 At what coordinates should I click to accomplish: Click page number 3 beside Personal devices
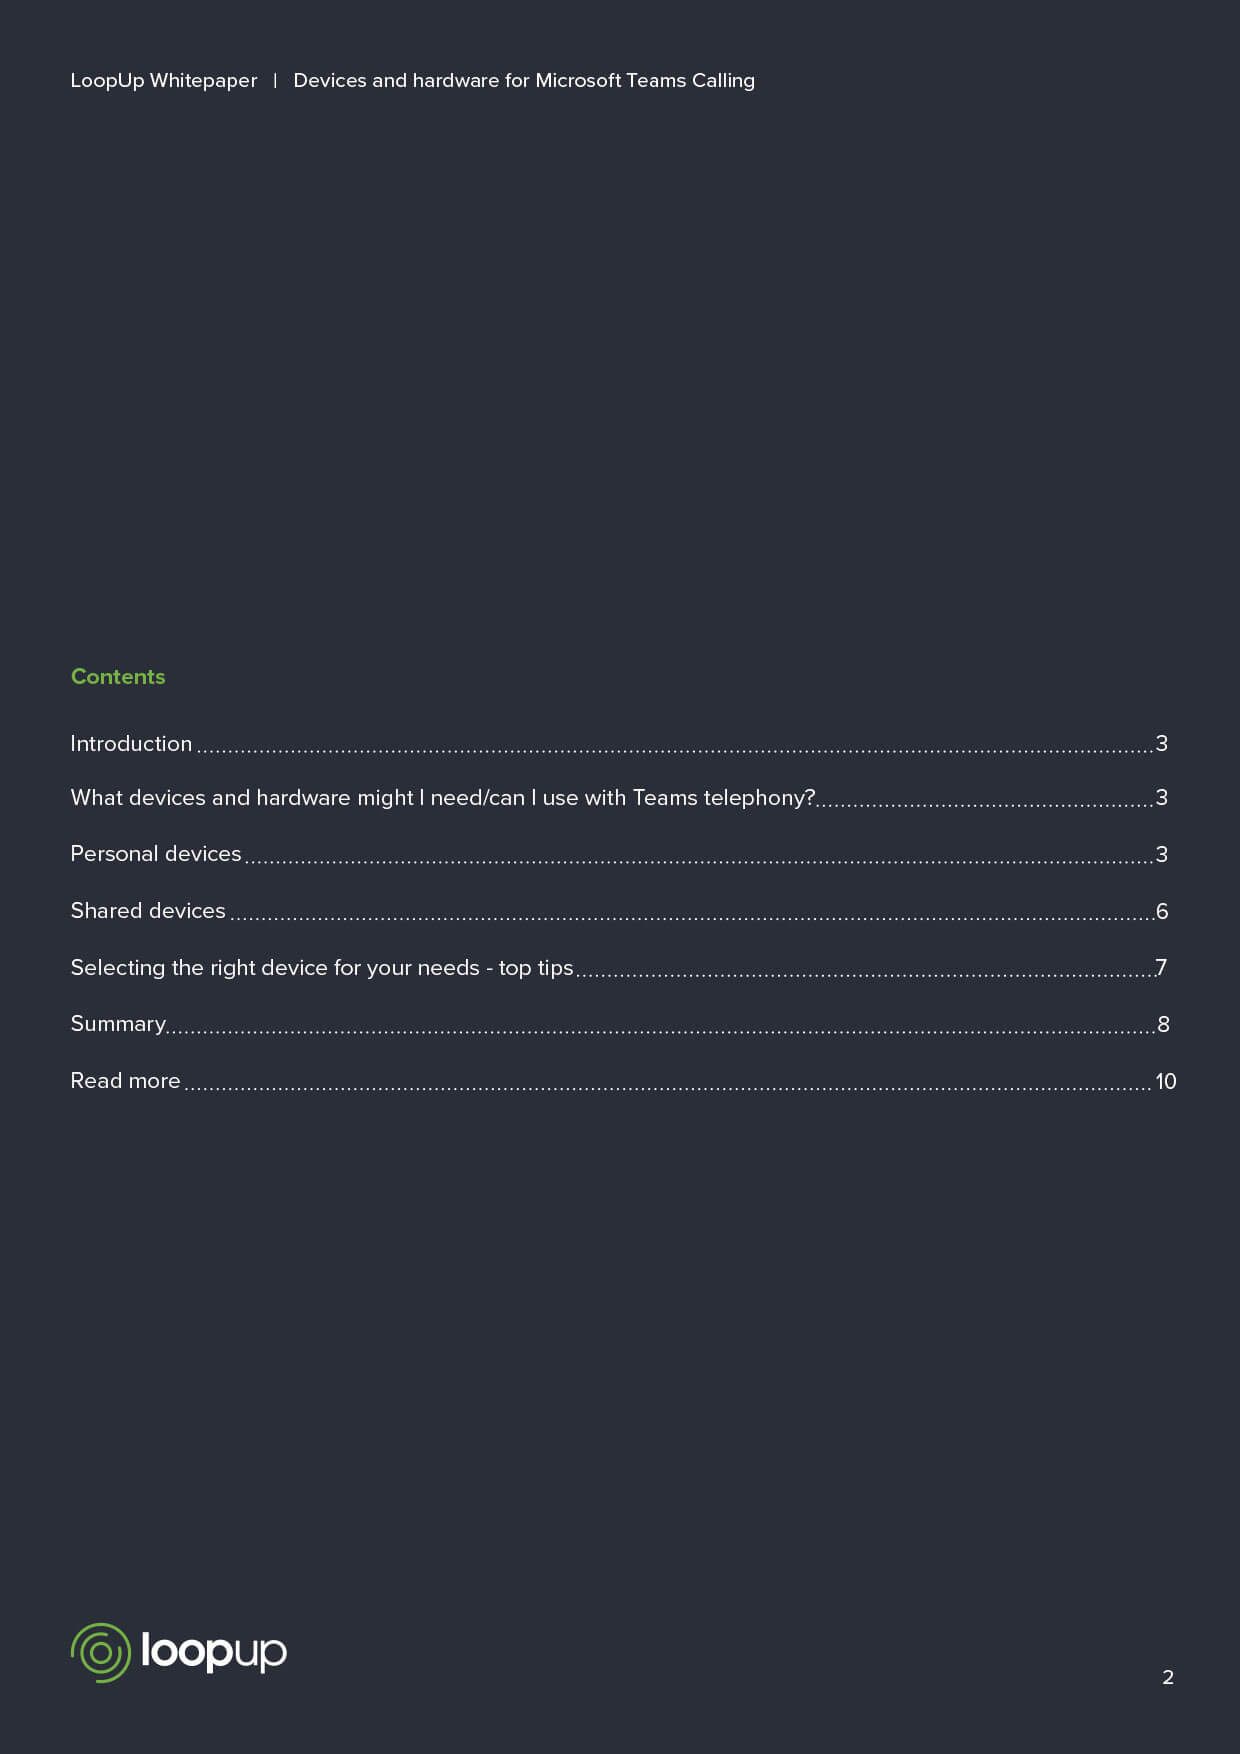pyautogui.click(x=1162, y=854)
